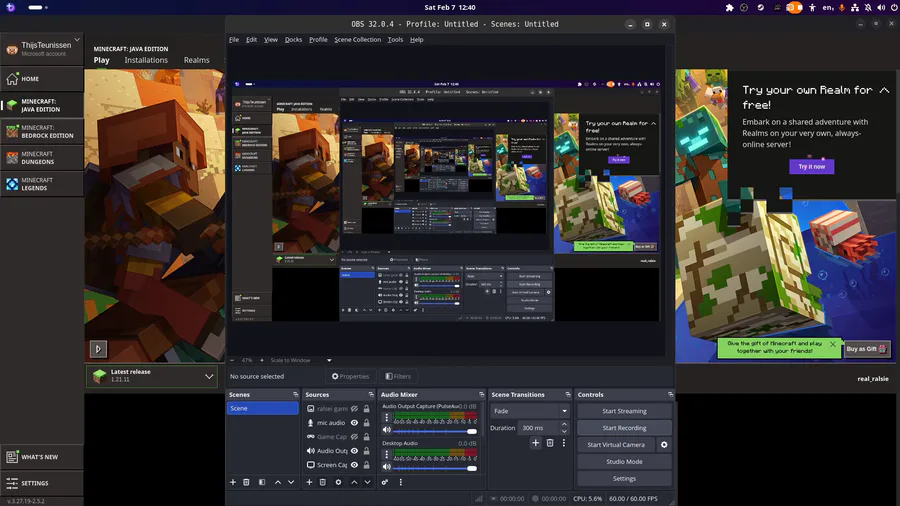Collapse the Try your own Realm banner

click(x=885, y=90)
